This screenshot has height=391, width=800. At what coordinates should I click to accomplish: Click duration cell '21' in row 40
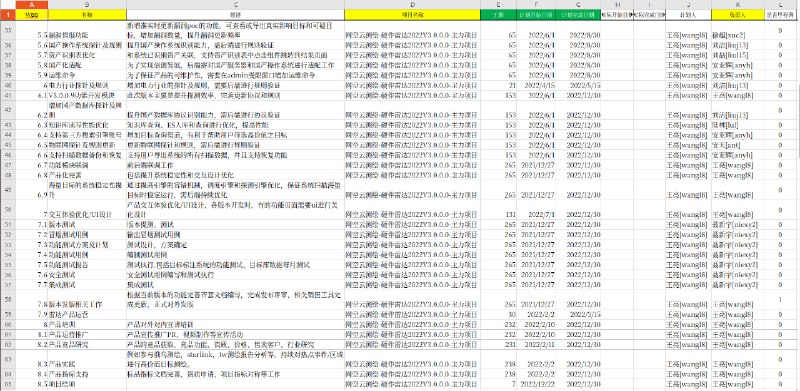[x=498, y=85]
